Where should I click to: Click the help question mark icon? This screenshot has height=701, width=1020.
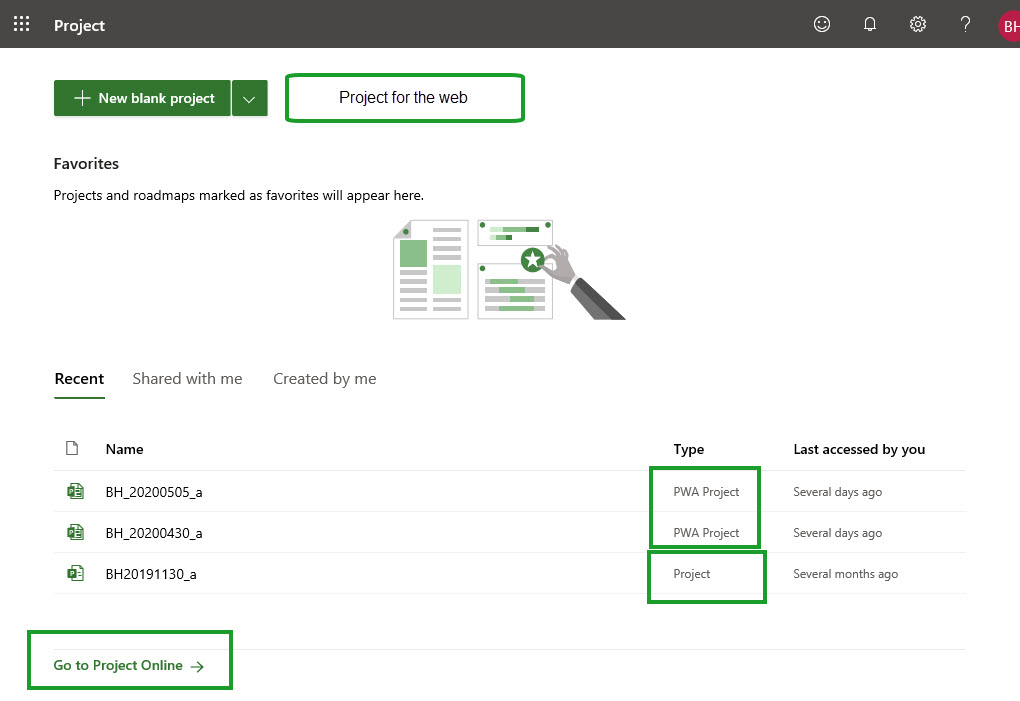pyautogui.click(x=965, y=24)
